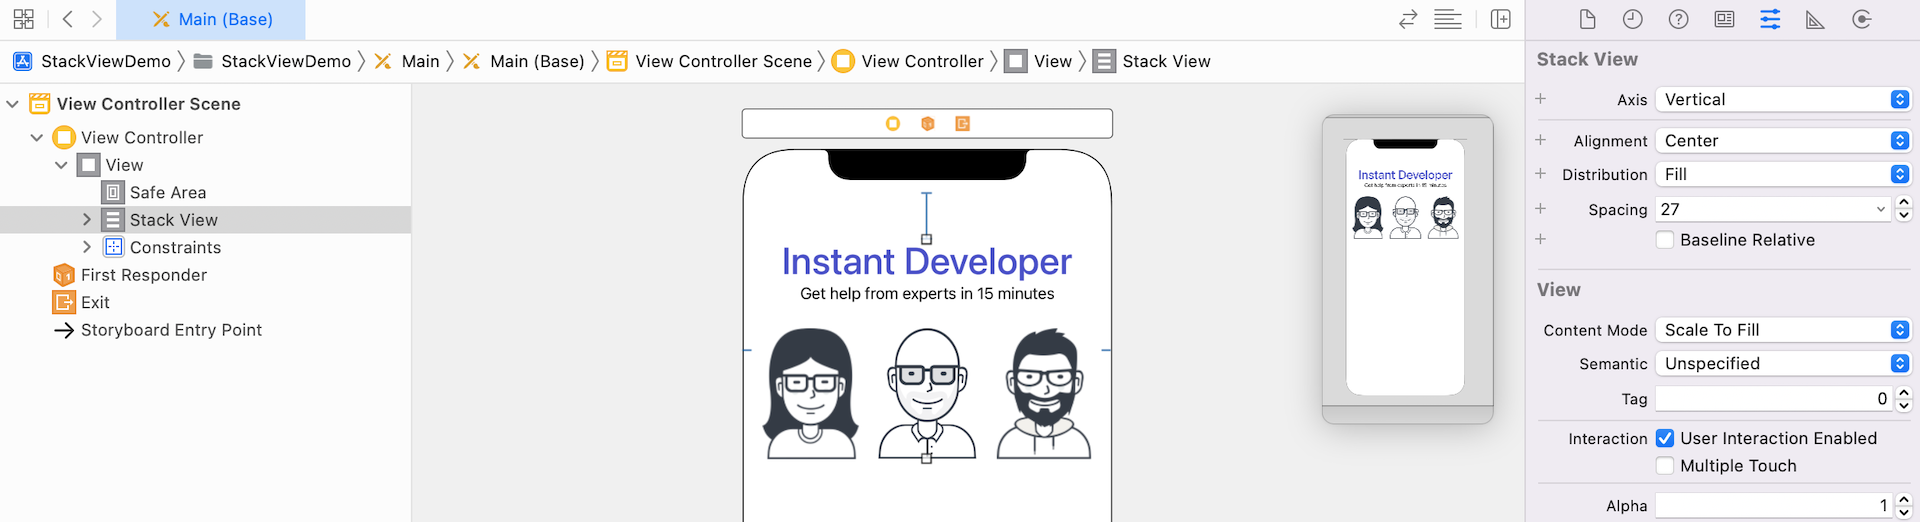The height and width of the screenshot is (522, 1920).
Task: Enable Baseline Relative checkbox
Action: click(1665, 240)
